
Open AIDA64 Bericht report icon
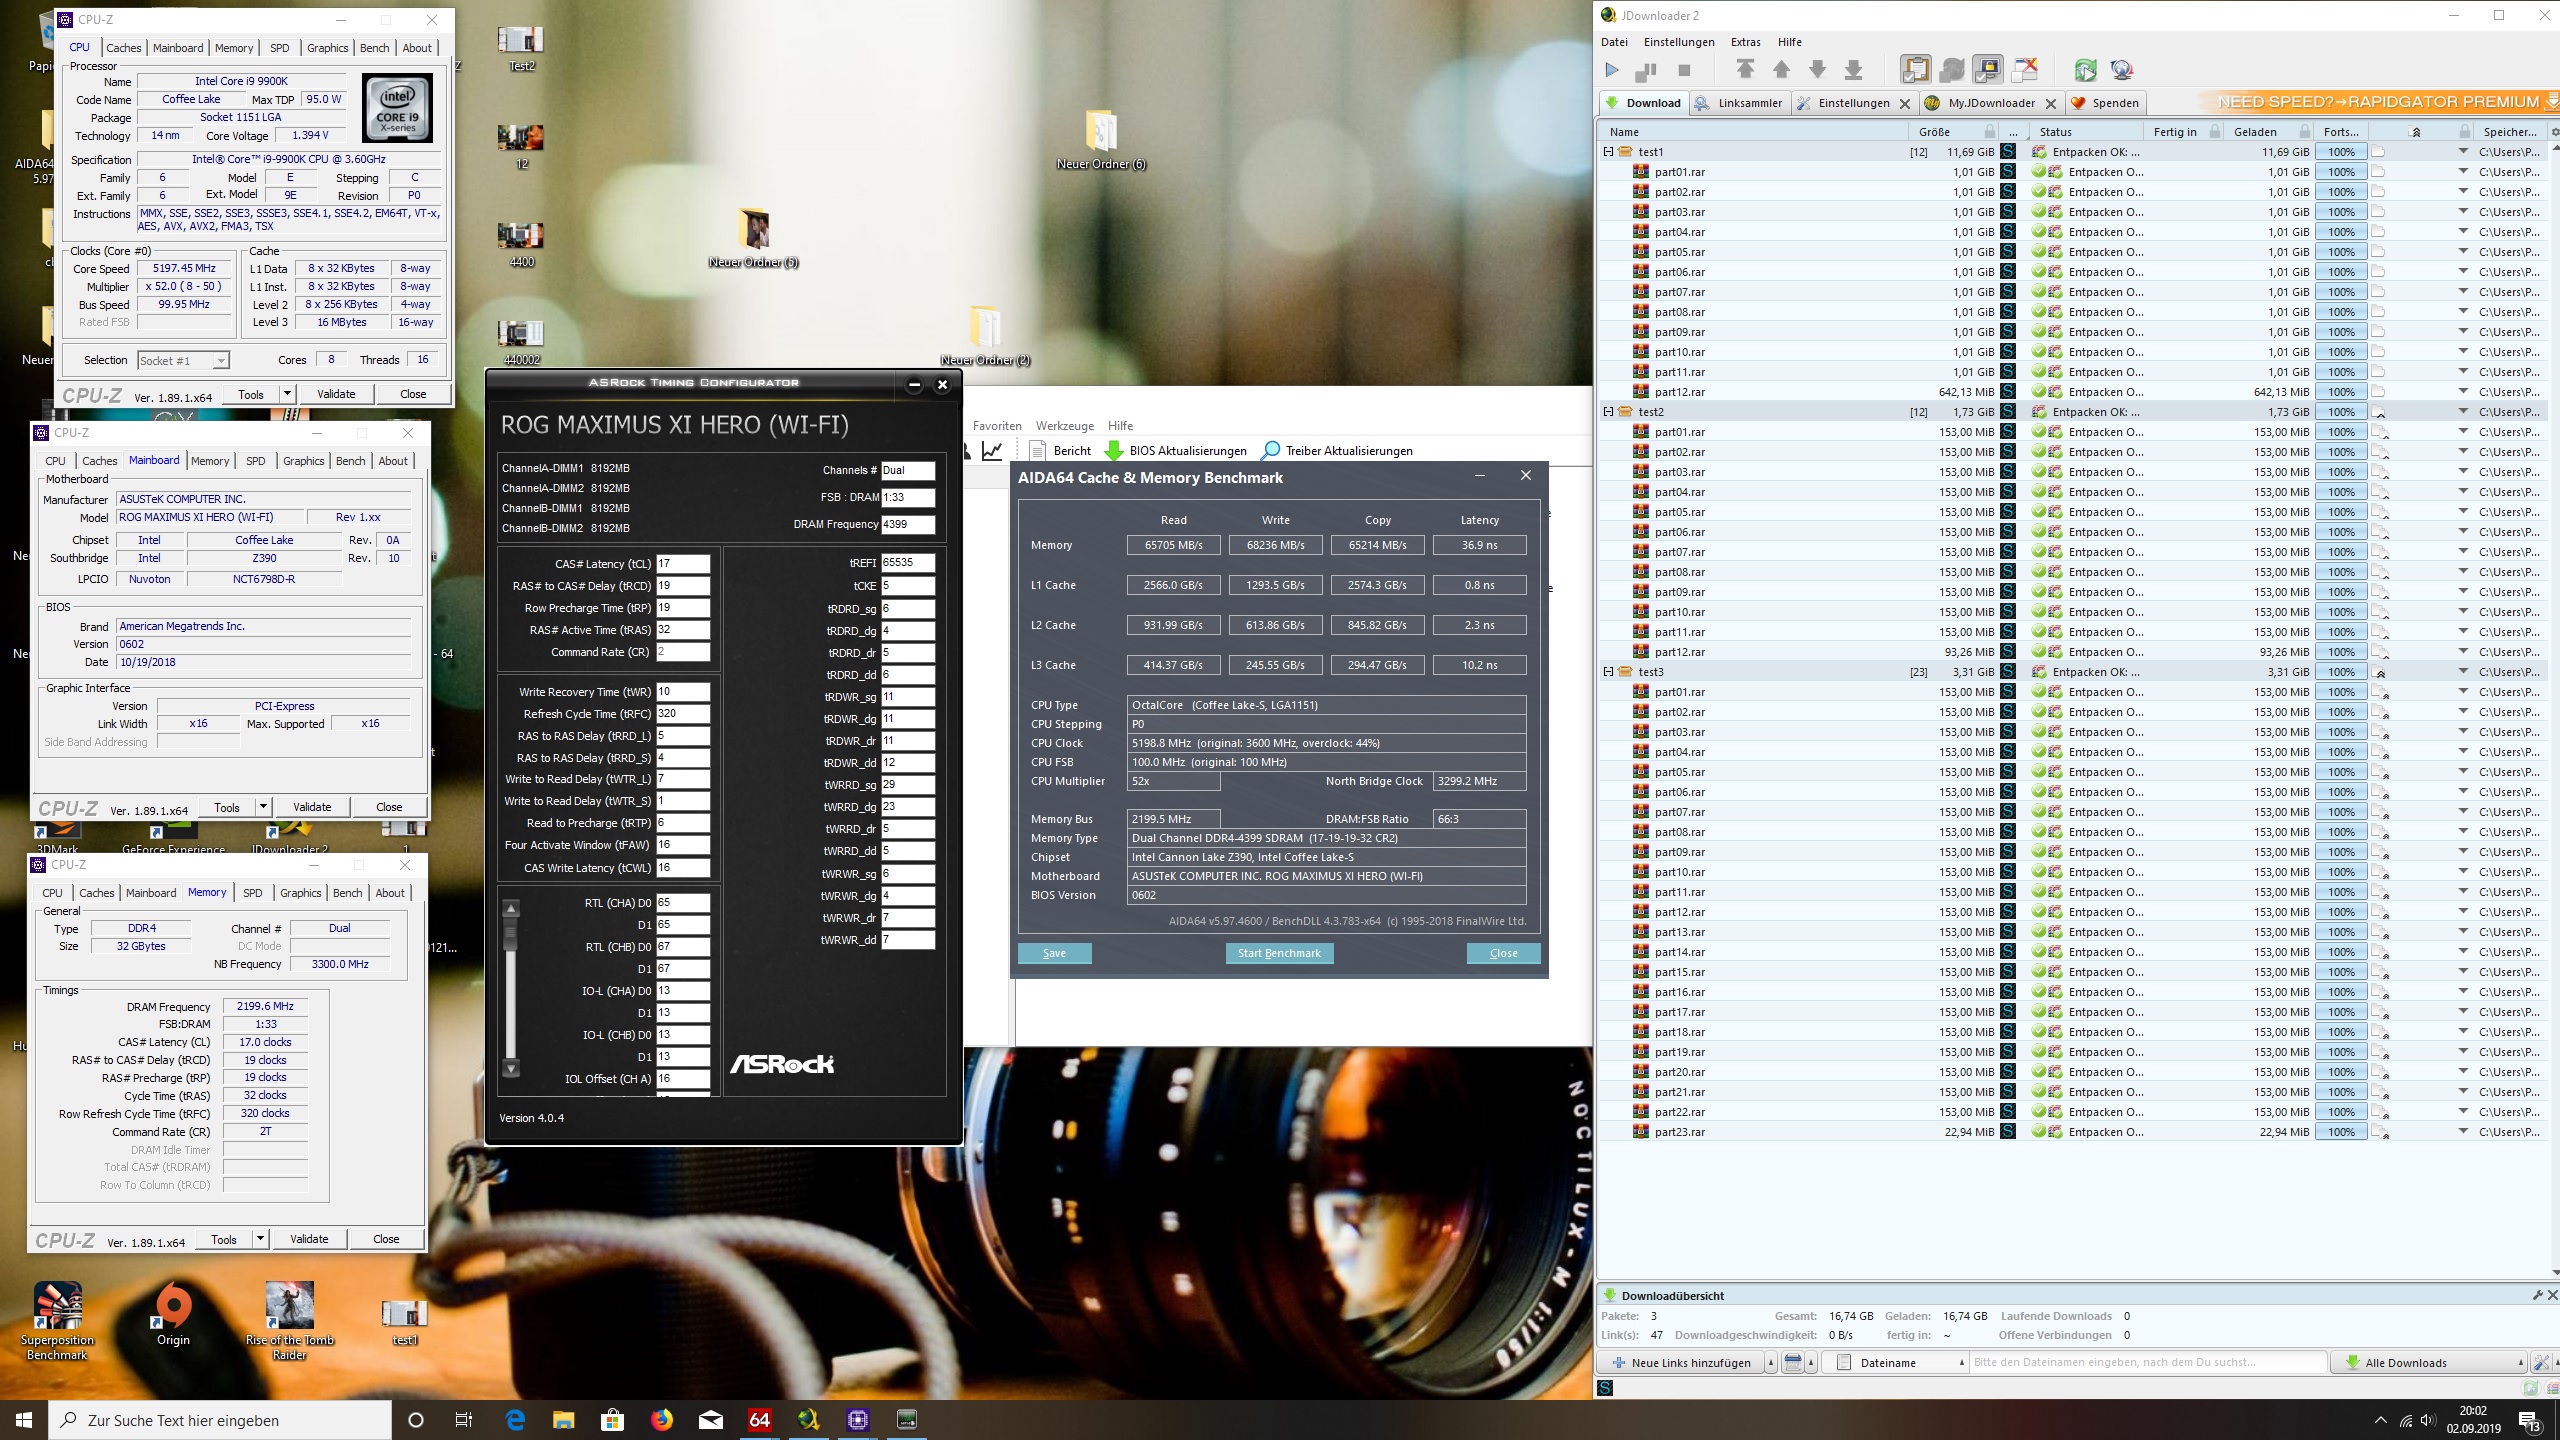tap(1038, 451)
